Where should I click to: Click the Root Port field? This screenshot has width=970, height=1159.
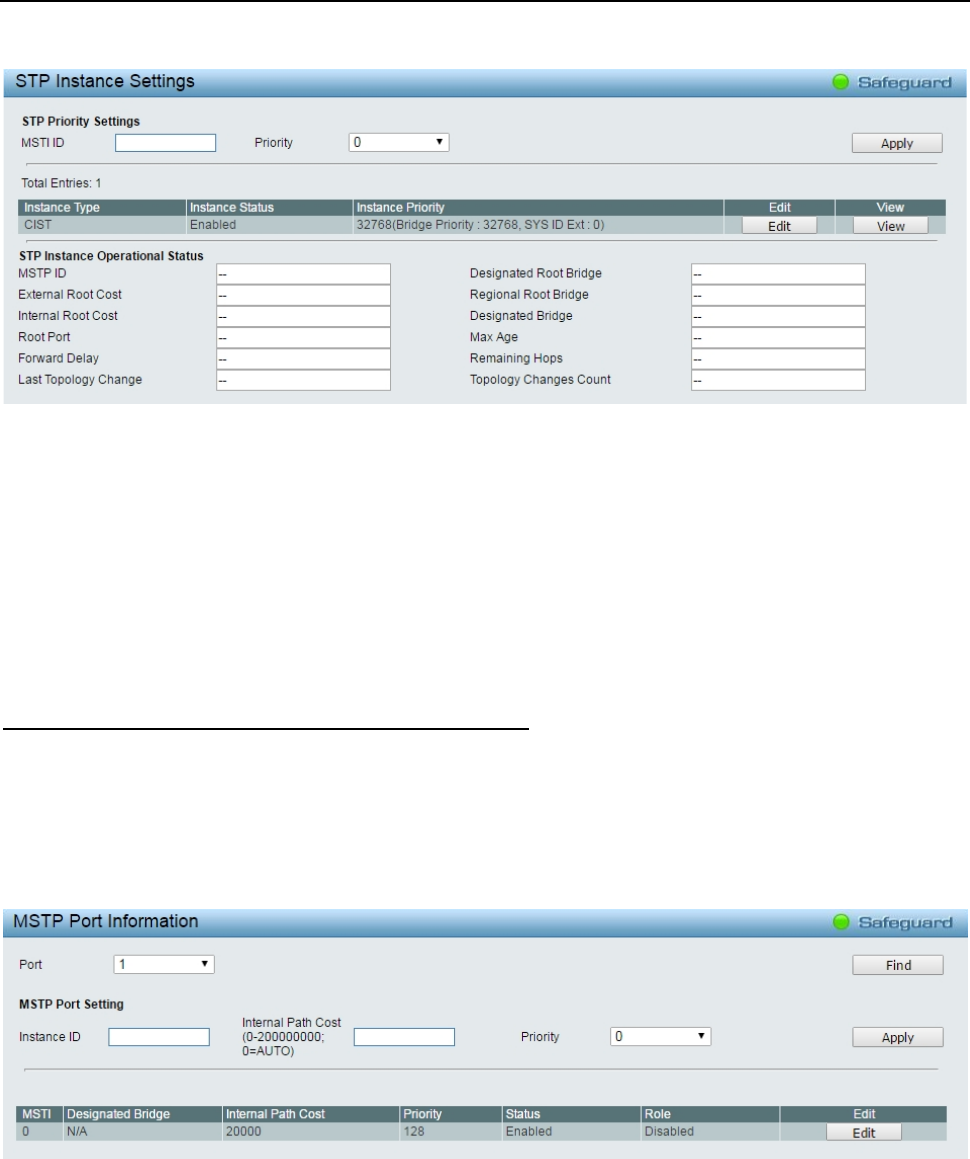pyautogui.click(x=303, y=338)
